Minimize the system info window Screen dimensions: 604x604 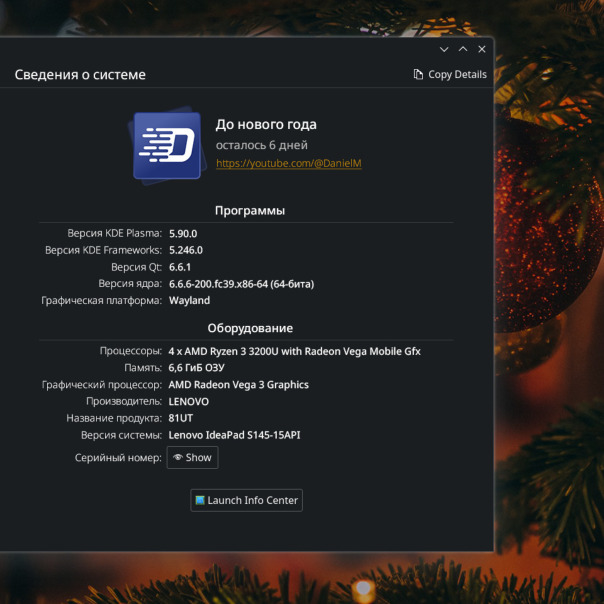coord(444,49)
